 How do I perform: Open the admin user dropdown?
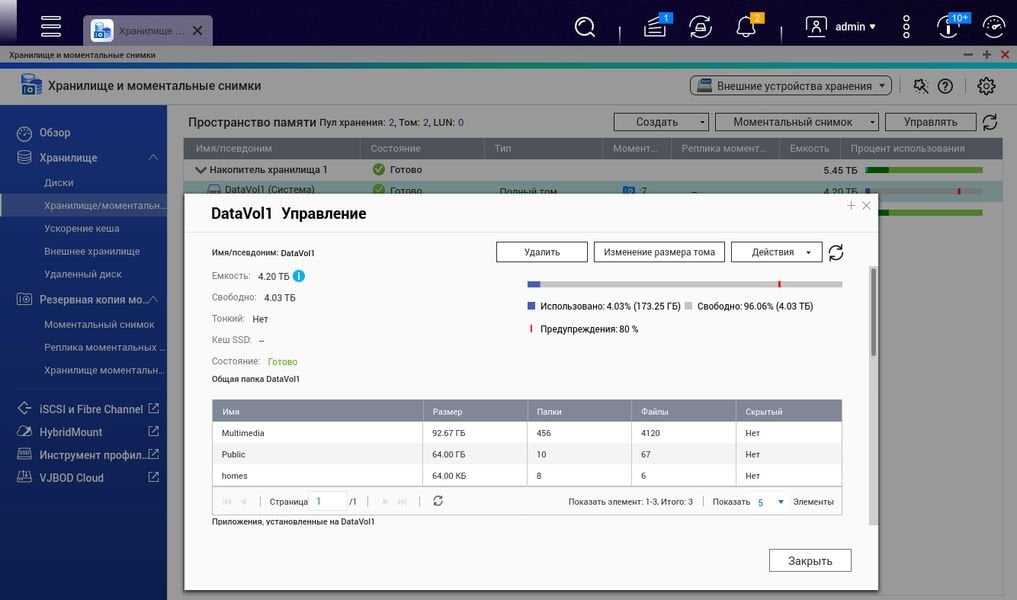pyautogui.click(x=841, y=27)
